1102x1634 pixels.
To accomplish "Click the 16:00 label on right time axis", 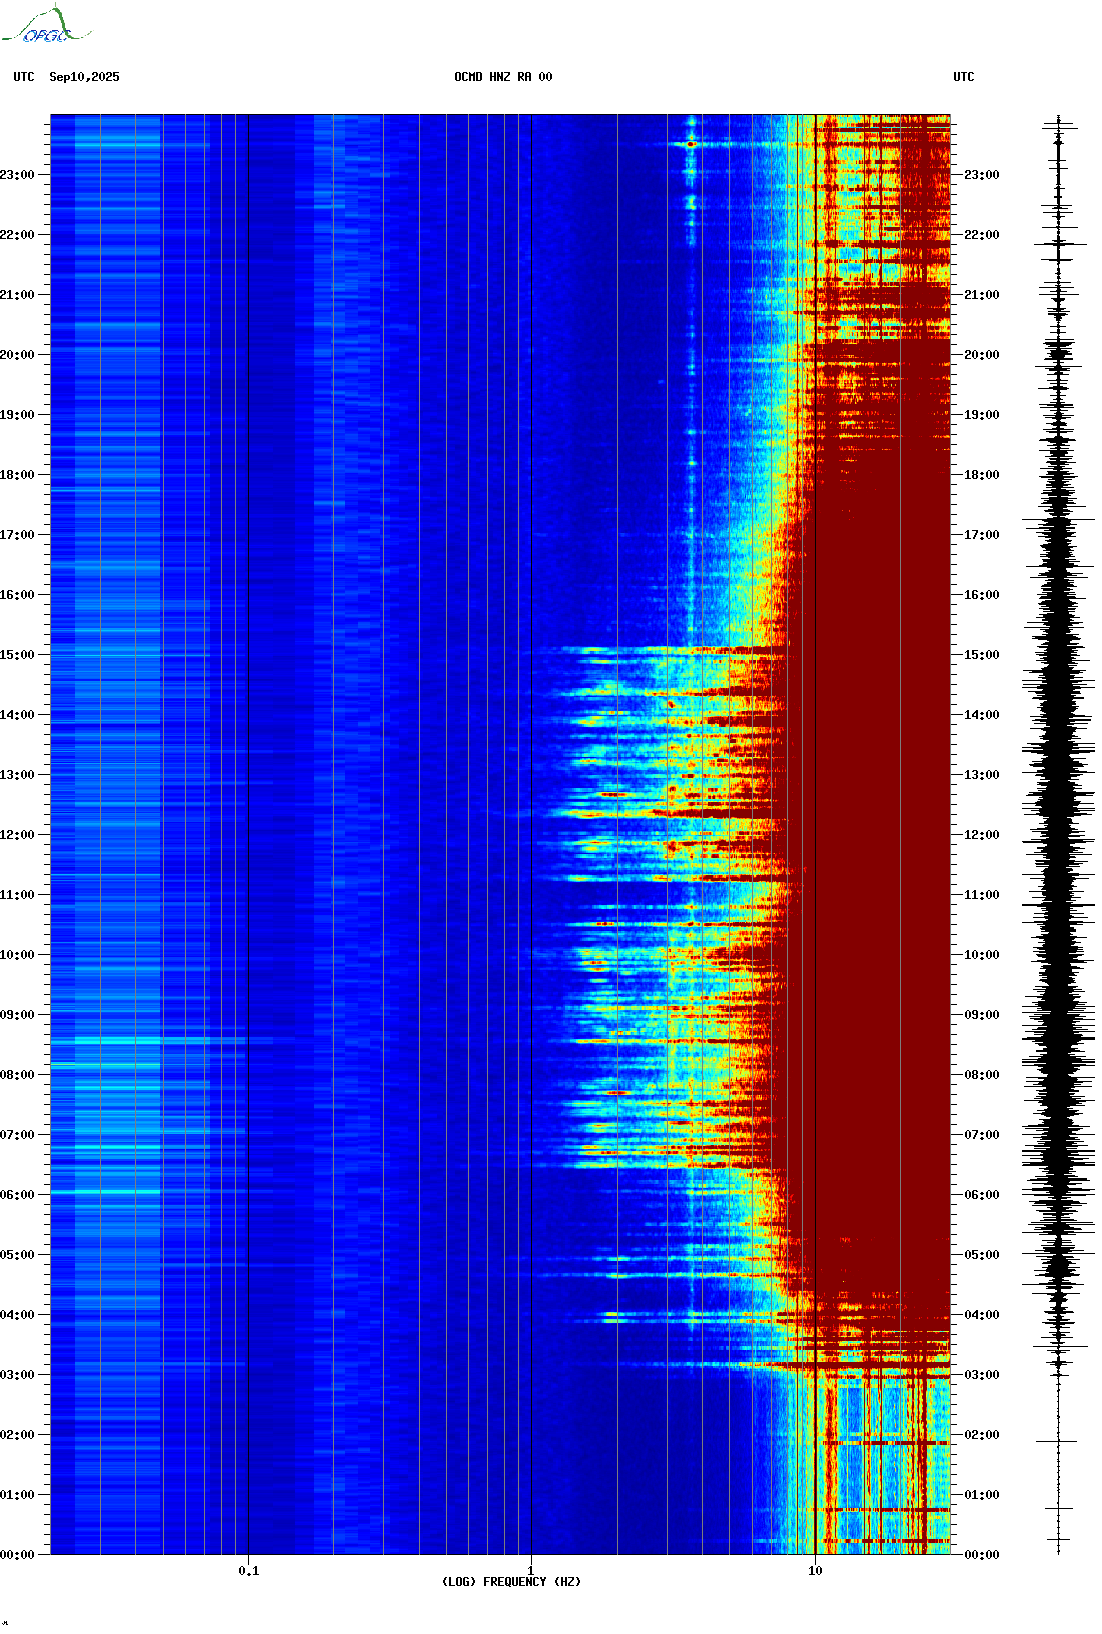I will pyautogui.click(x=982, y=595).
